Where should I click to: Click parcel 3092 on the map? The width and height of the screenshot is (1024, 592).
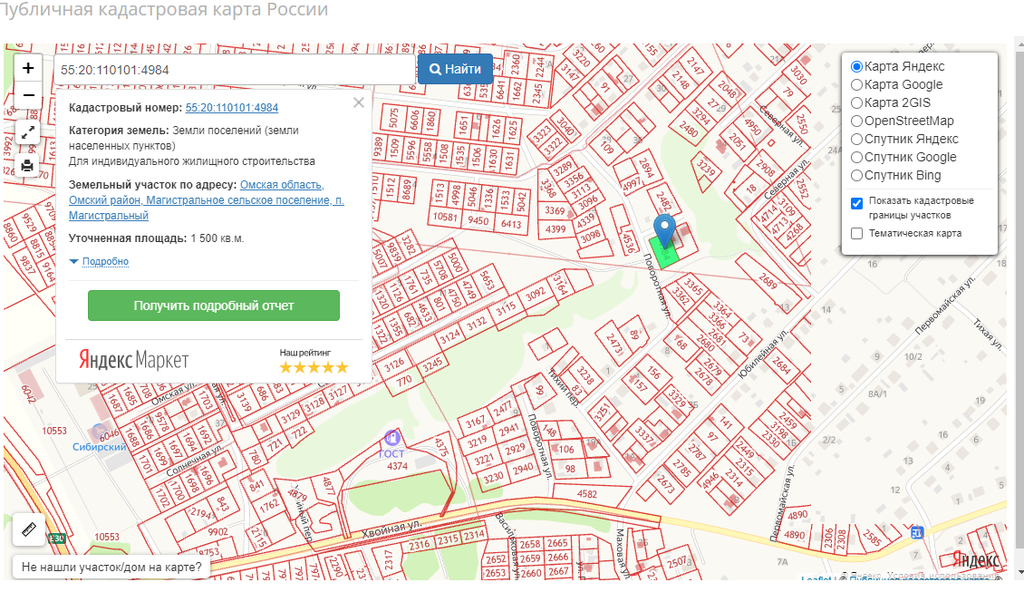coord(535,295)
